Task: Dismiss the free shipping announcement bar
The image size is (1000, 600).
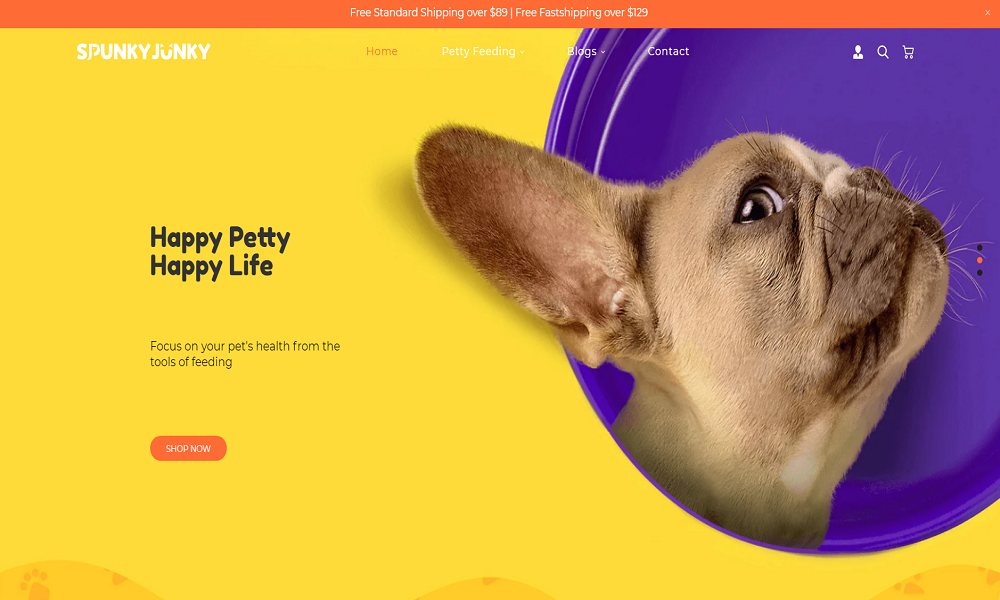Action: coord(987,13)
